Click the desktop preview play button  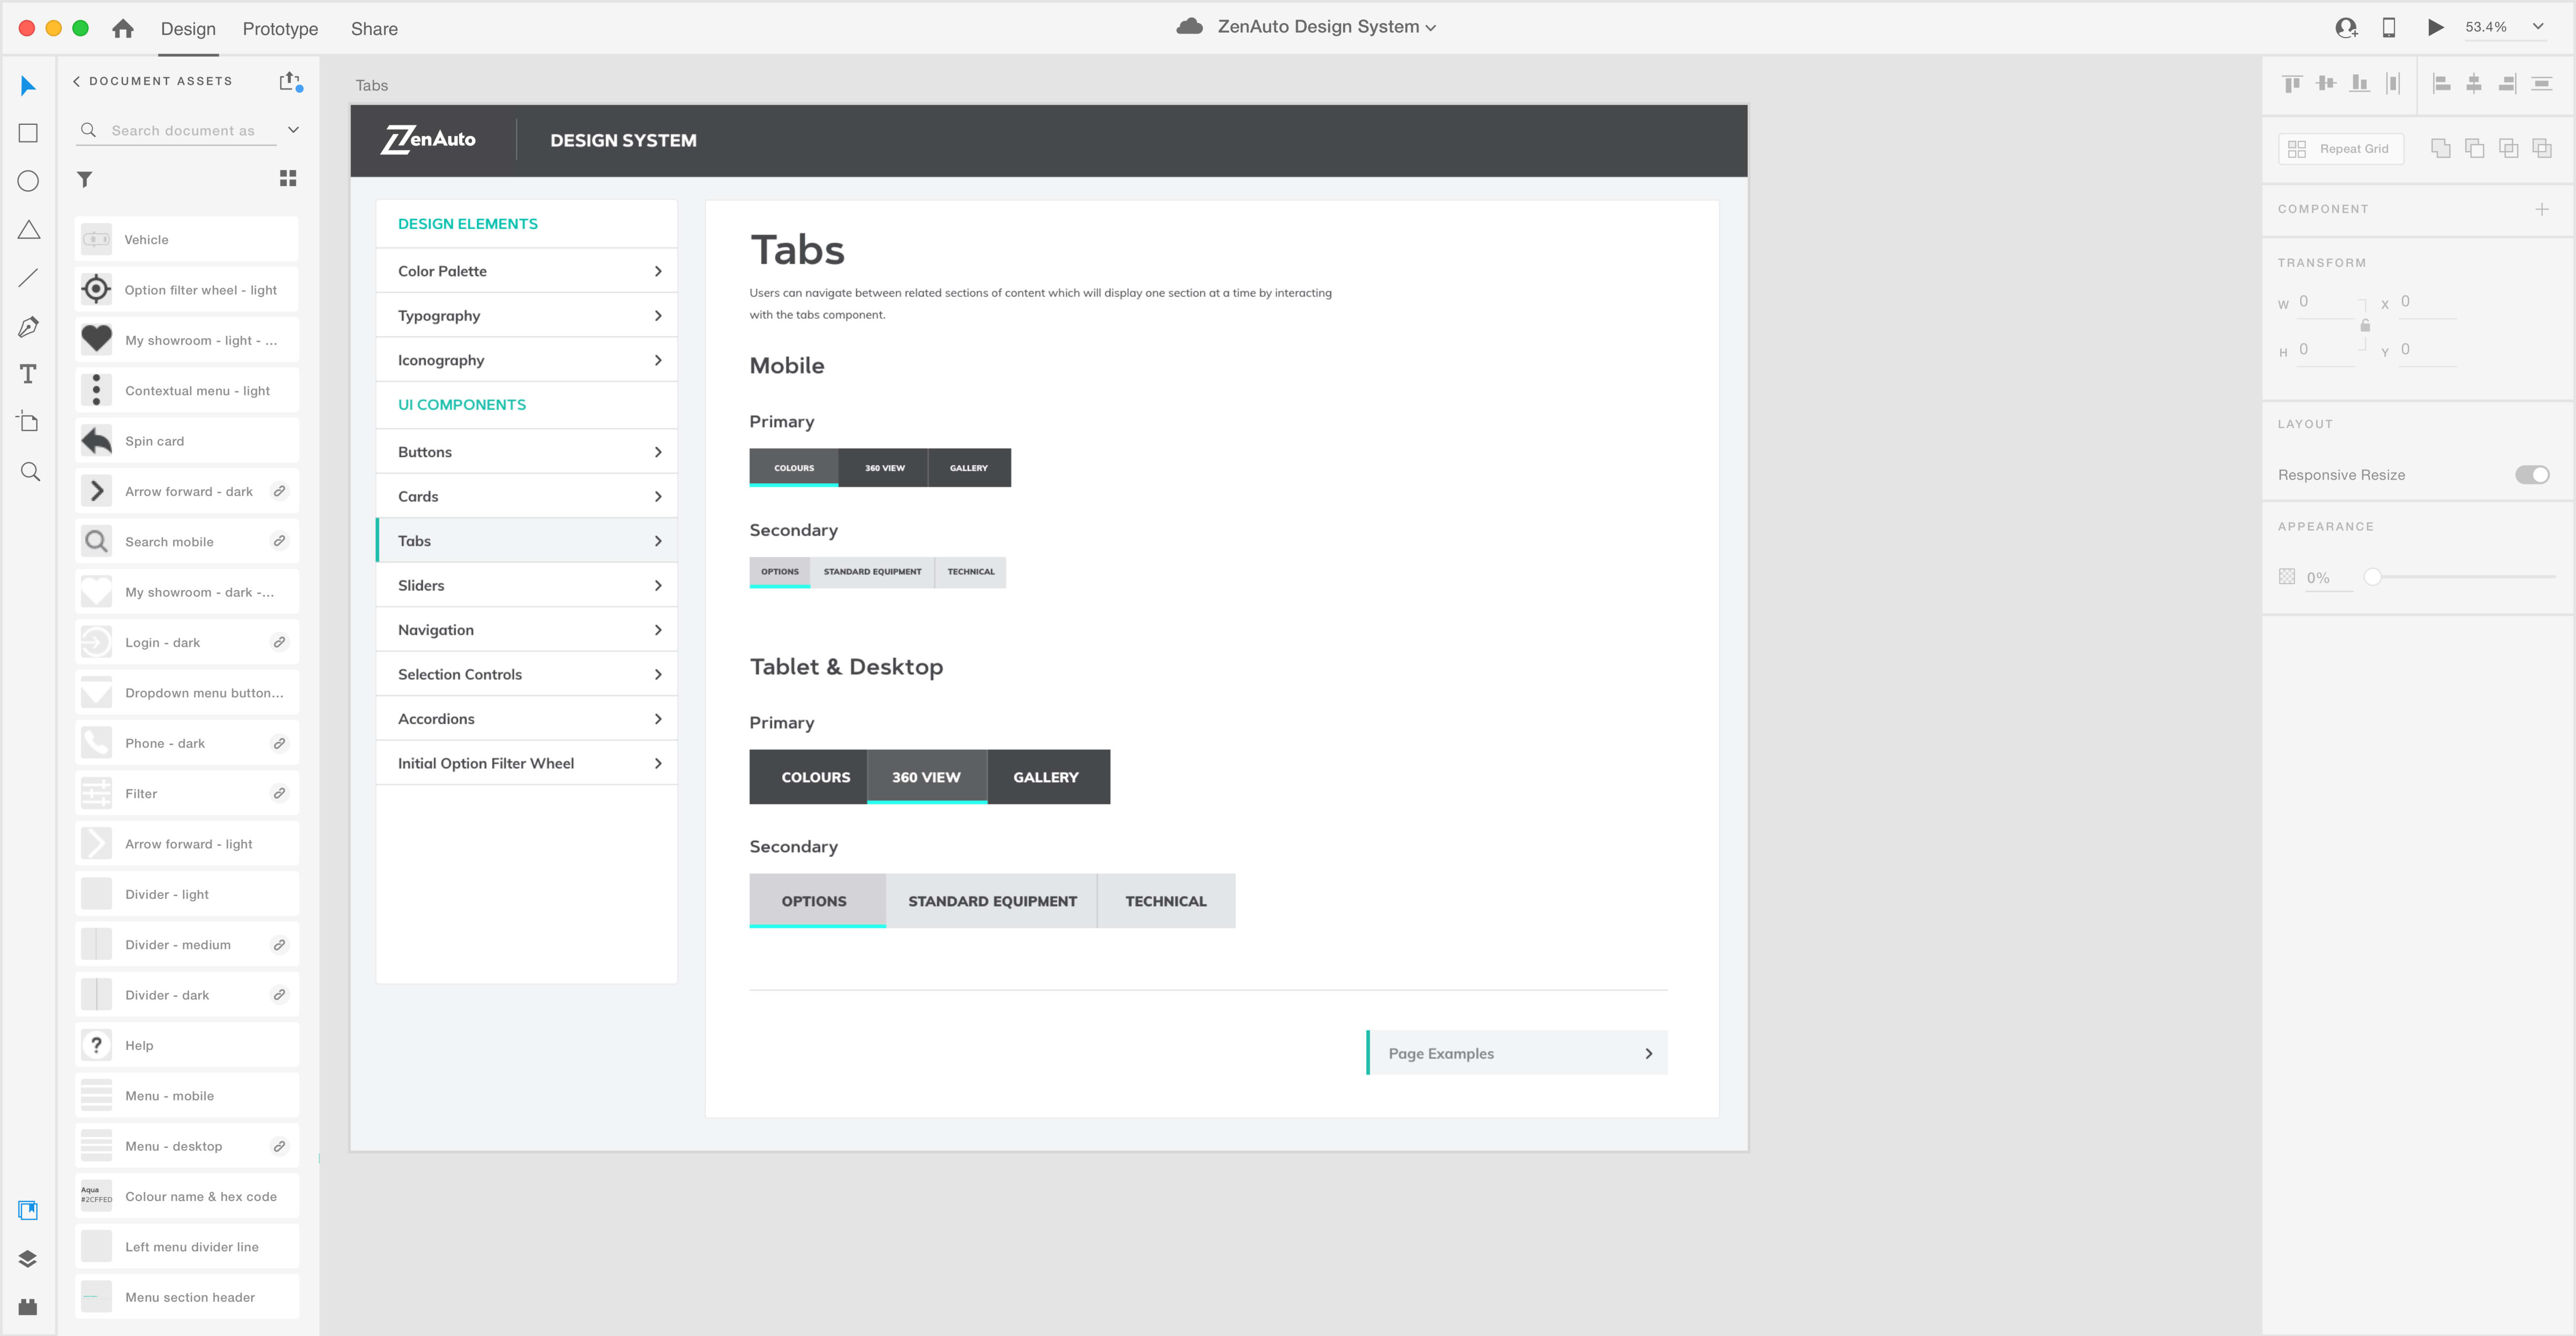pos(2436,27)
